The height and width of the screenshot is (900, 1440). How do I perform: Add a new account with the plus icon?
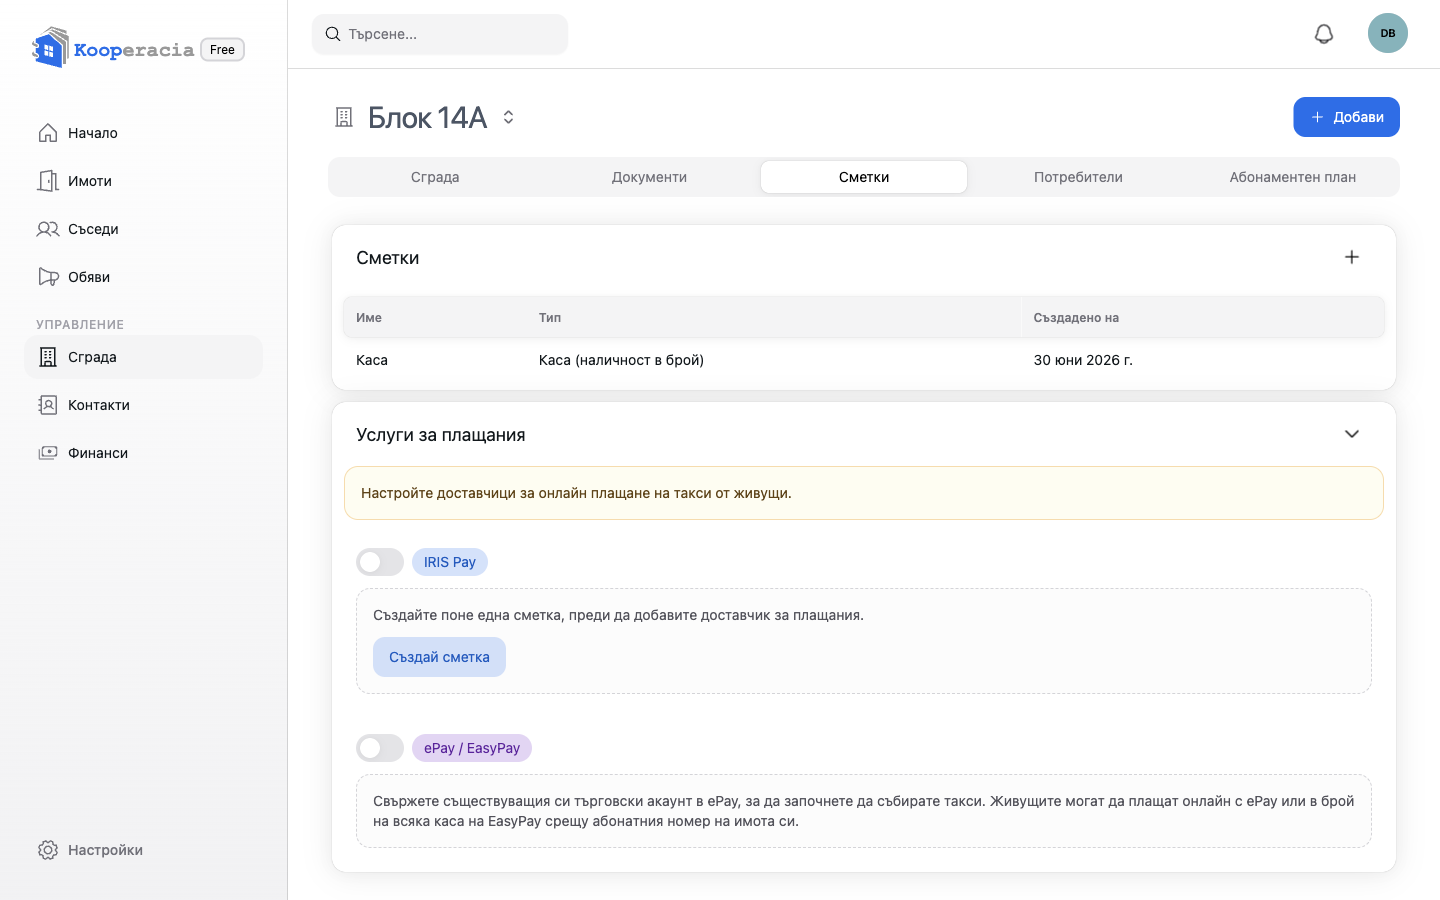(x=1352, y=257)
